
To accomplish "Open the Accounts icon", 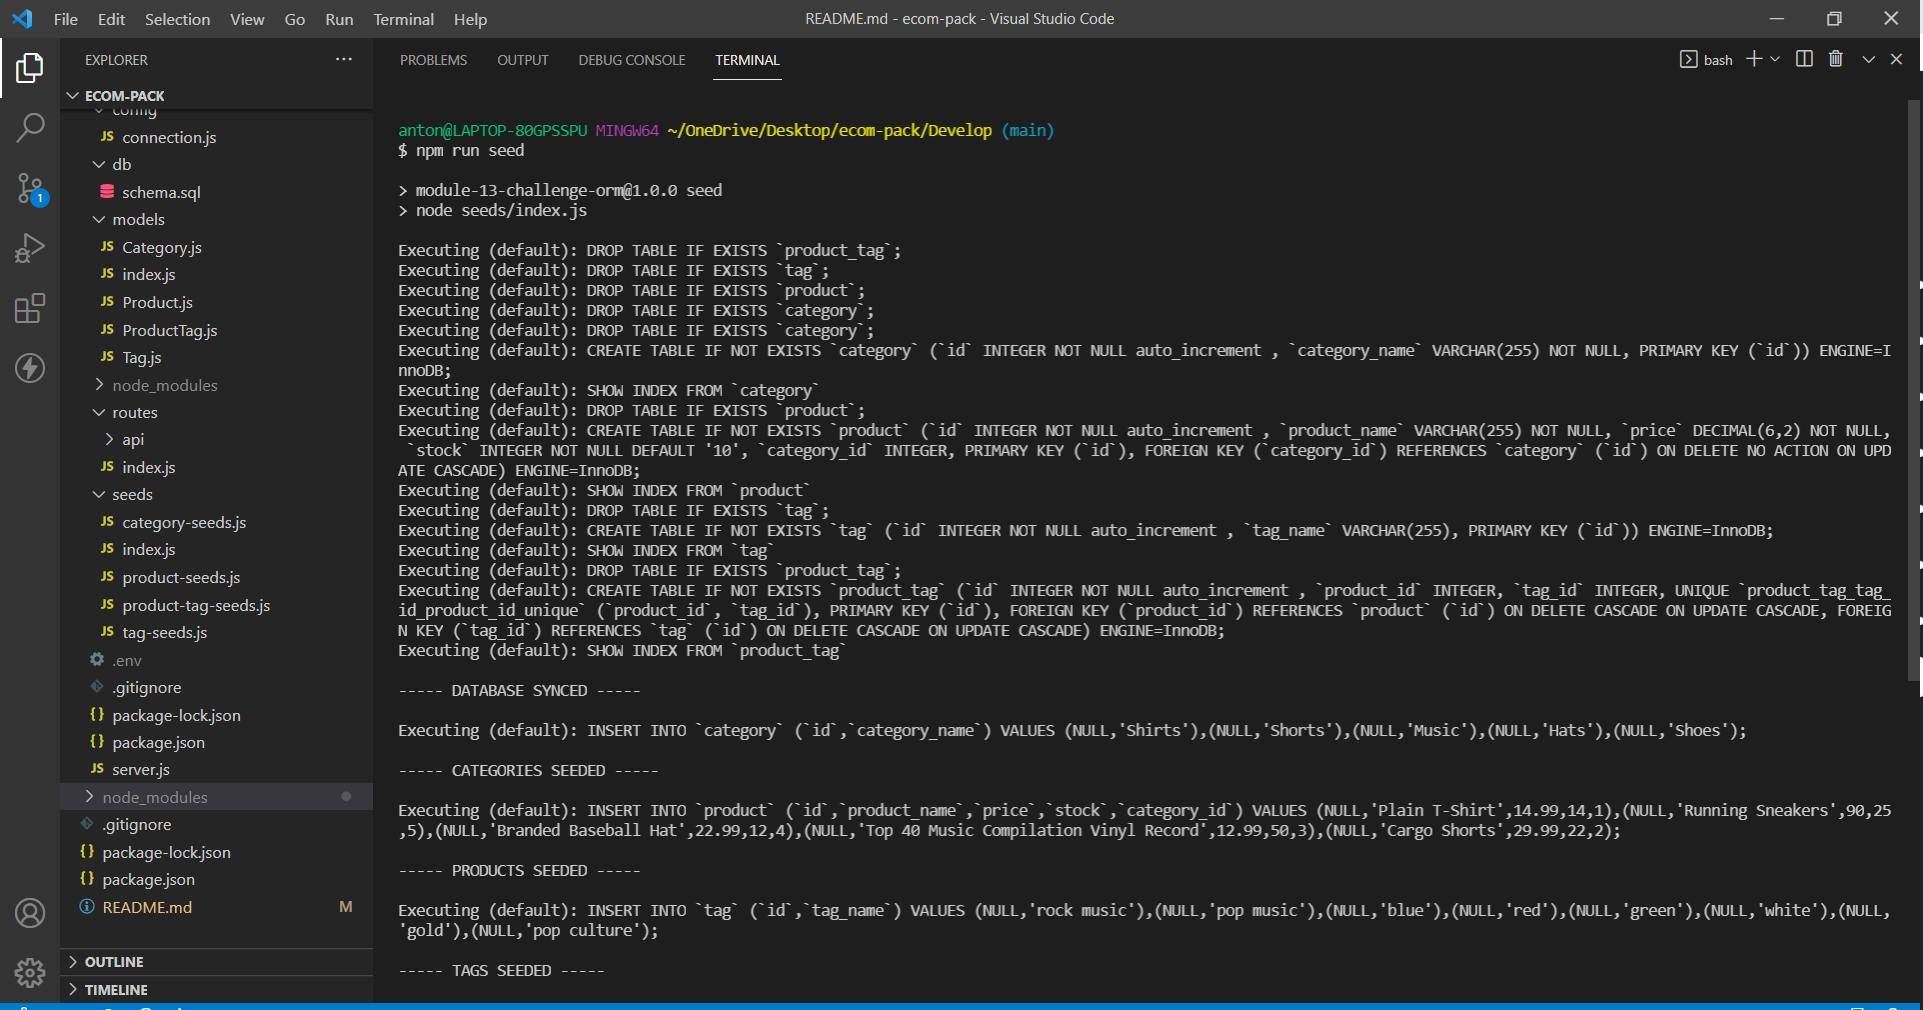I will point(30,913).
